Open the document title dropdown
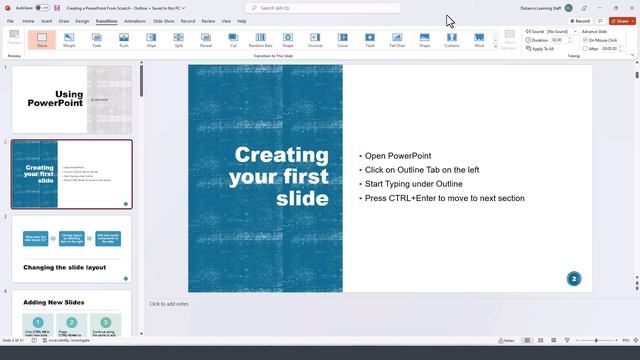640x360 pixels. (184, 8)
